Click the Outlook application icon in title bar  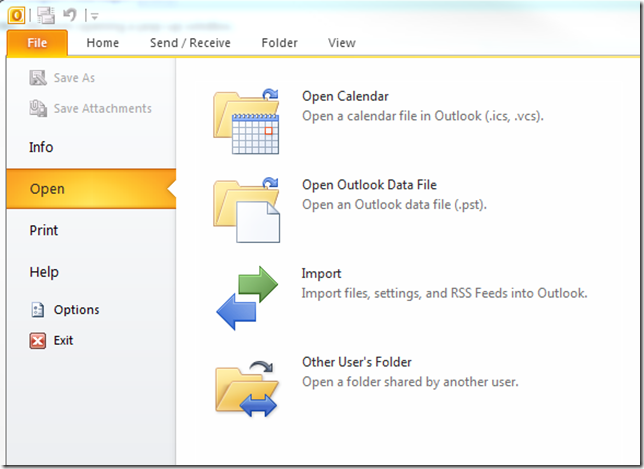(16, 15)
